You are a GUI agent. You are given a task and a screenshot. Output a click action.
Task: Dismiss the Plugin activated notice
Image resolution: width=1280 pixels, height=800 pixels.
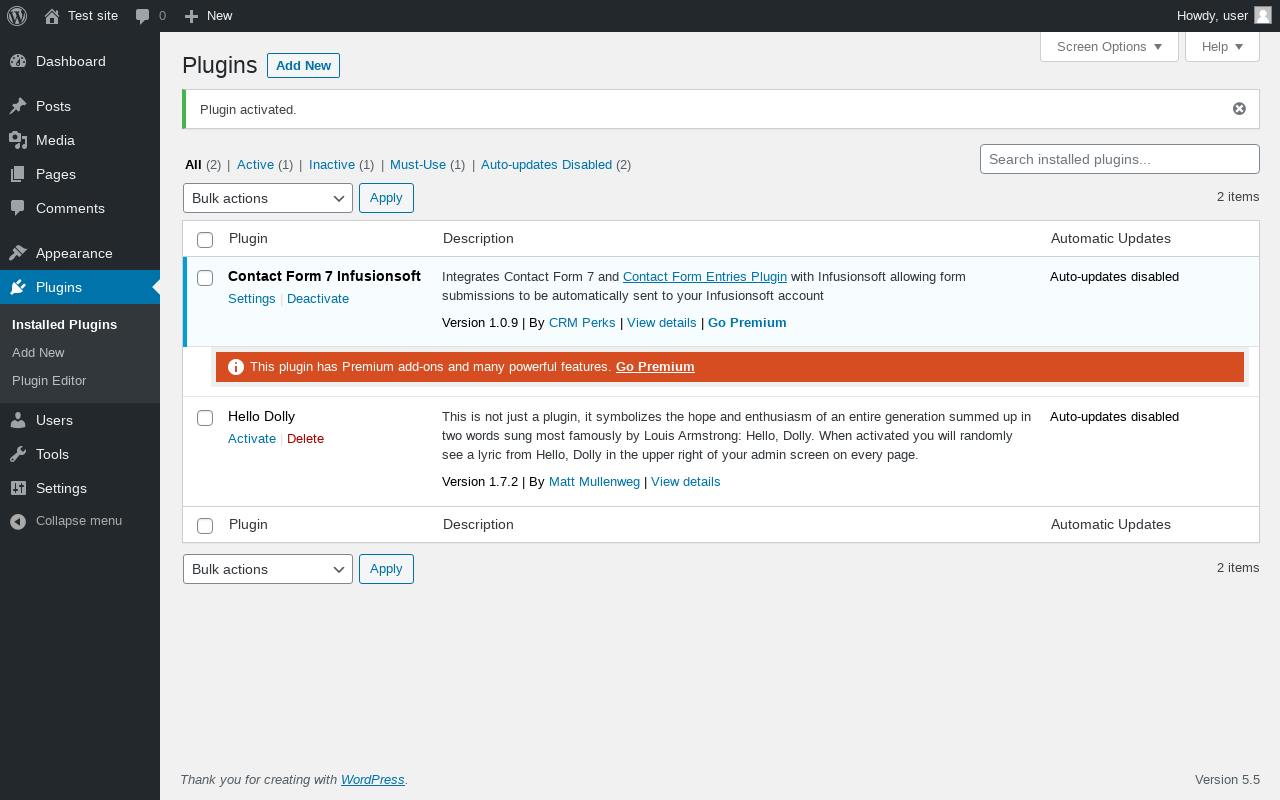(x=1239, y=109)
